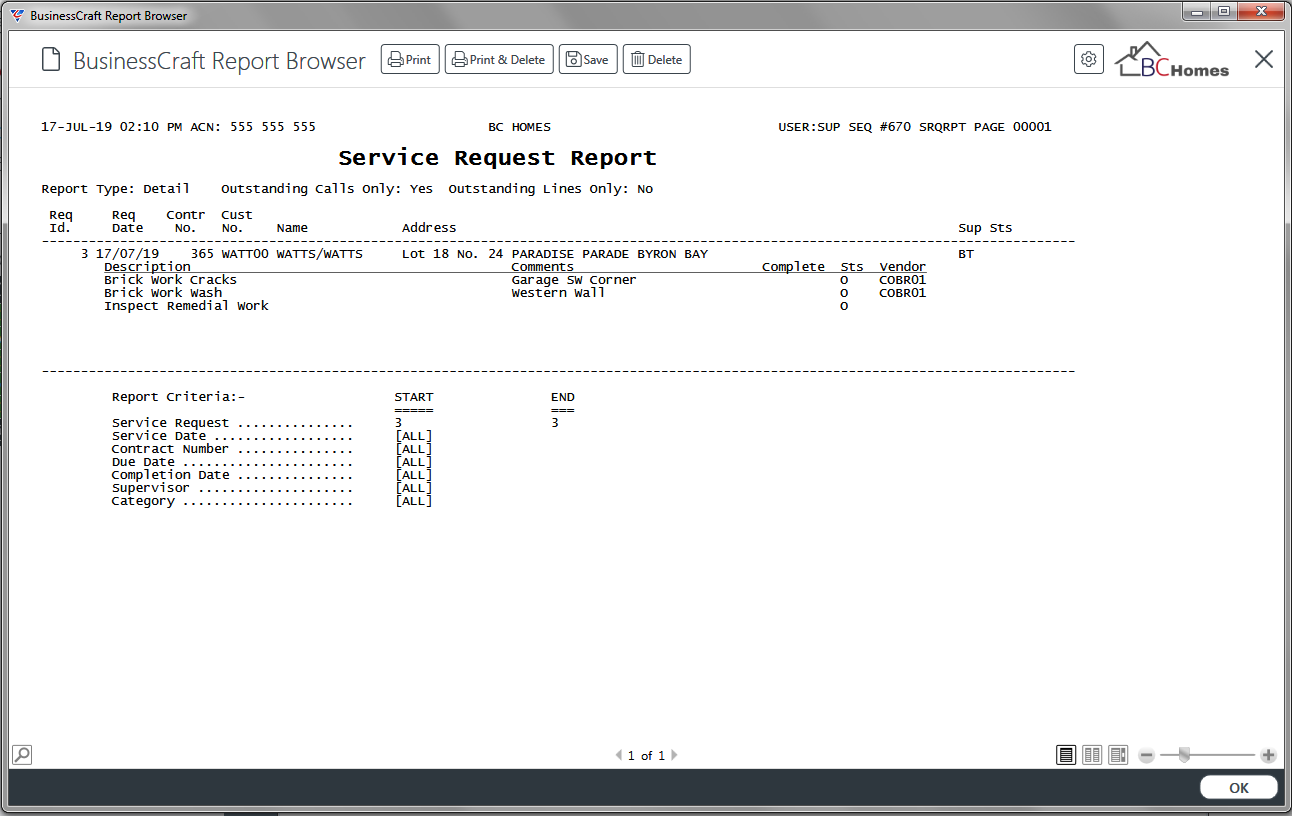This screenshot has width=1292, height=816.
Task: Click the Print button
Action: pyautogui.click(x=410, y=60)
